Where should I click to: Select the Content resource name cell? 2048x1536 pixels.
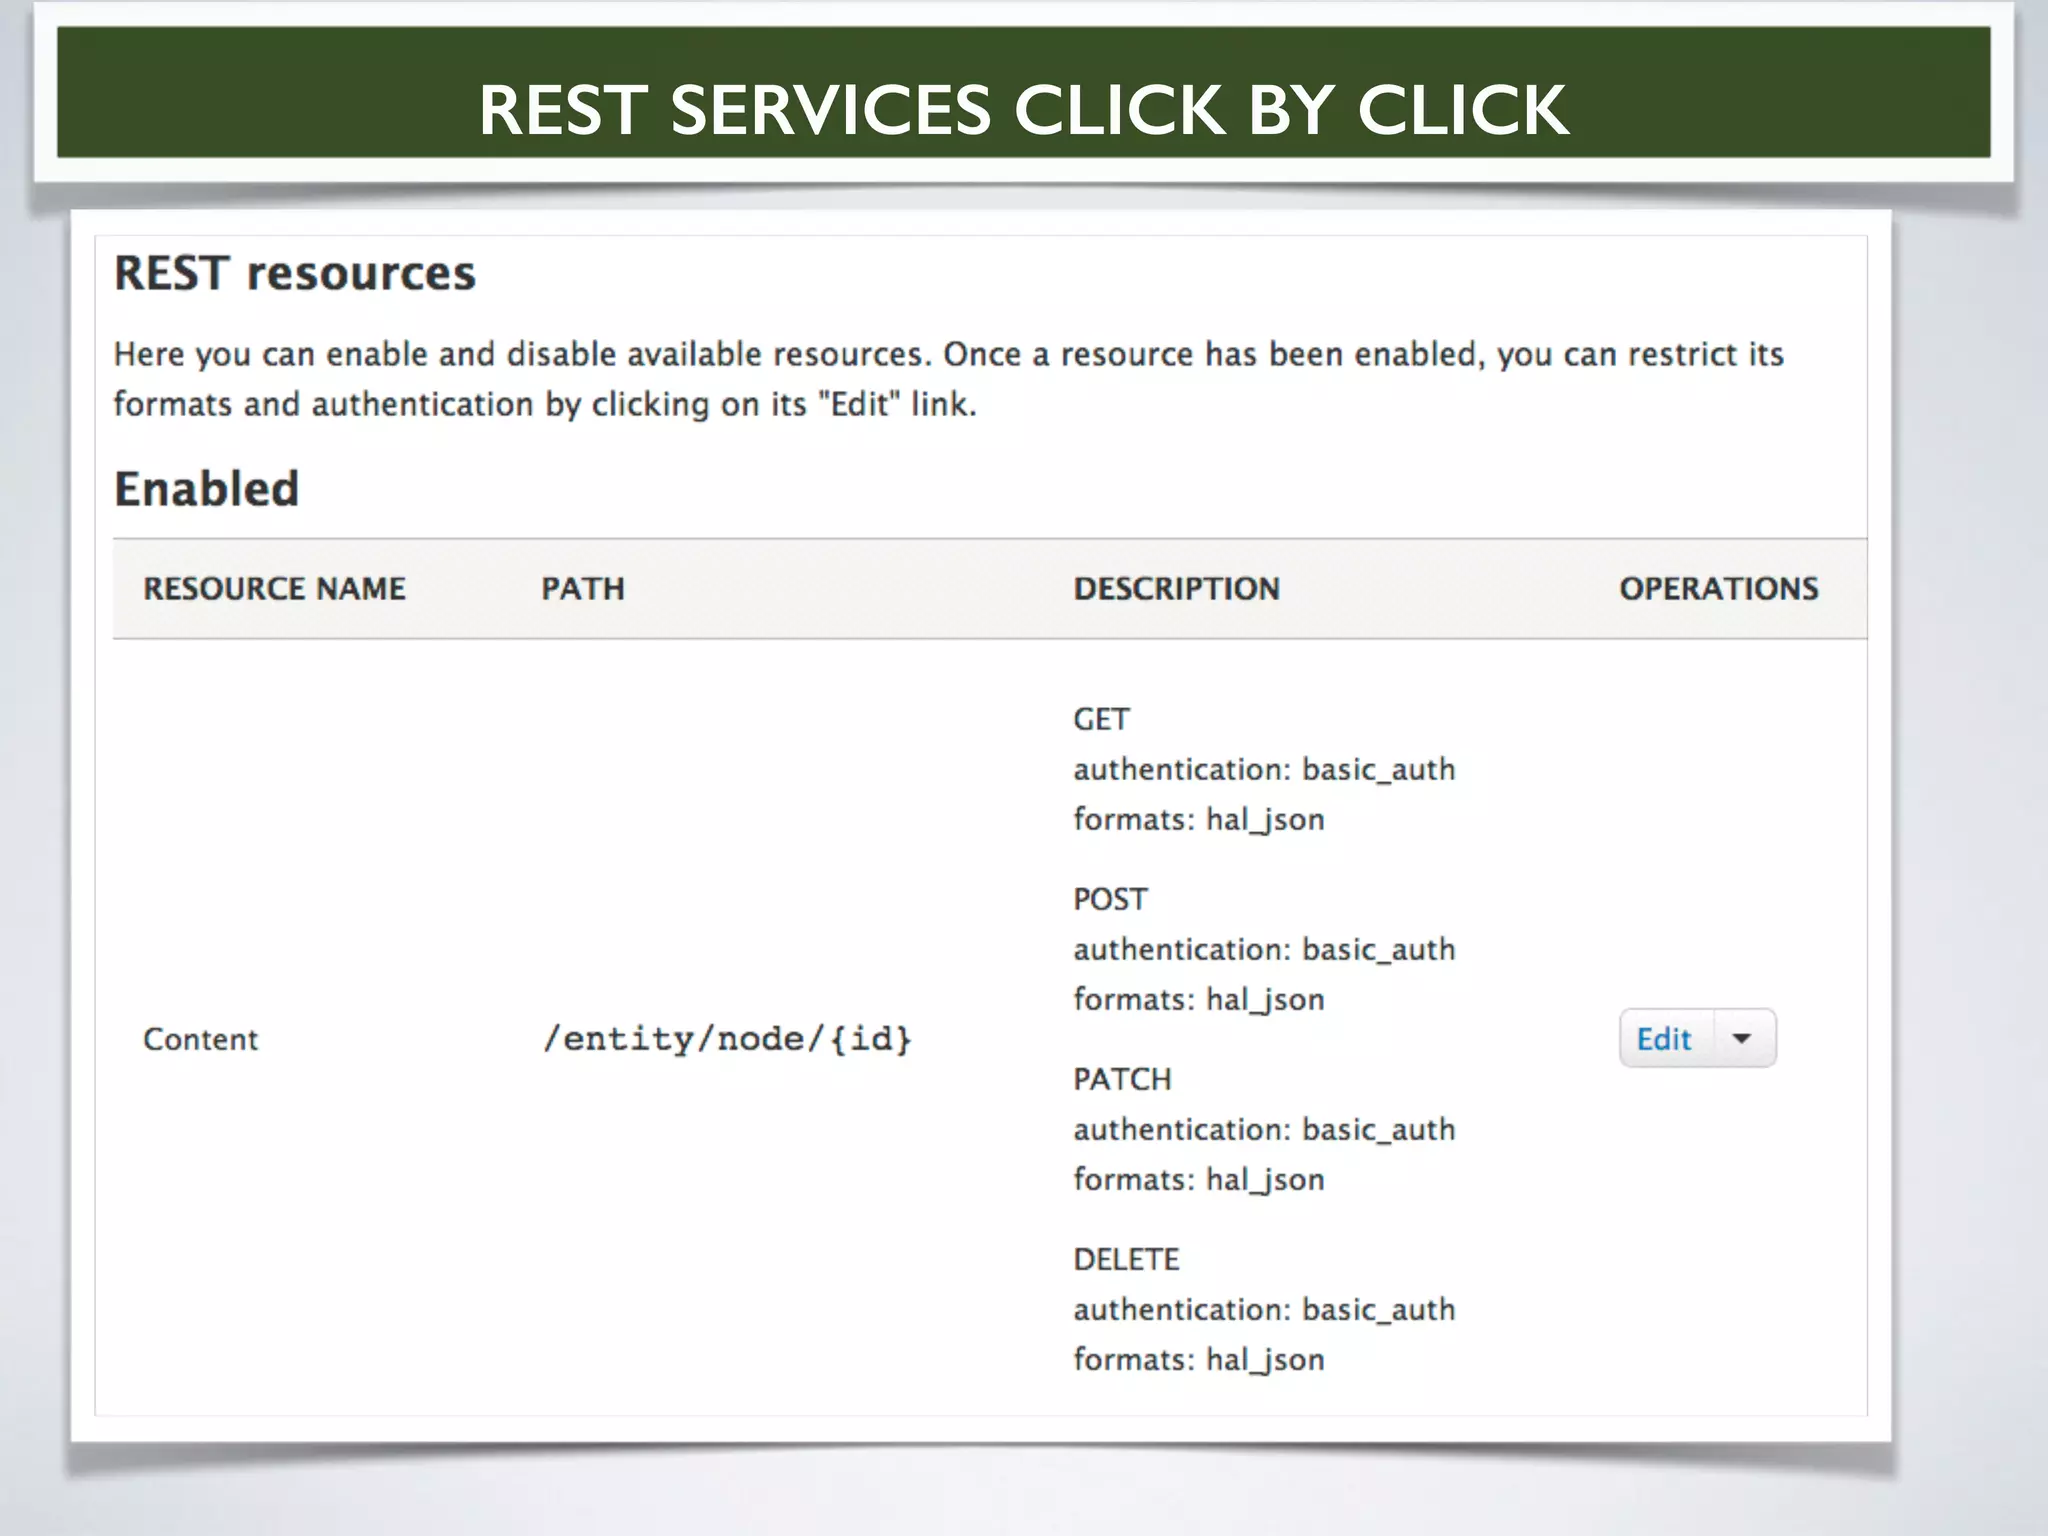[201, 1039]
